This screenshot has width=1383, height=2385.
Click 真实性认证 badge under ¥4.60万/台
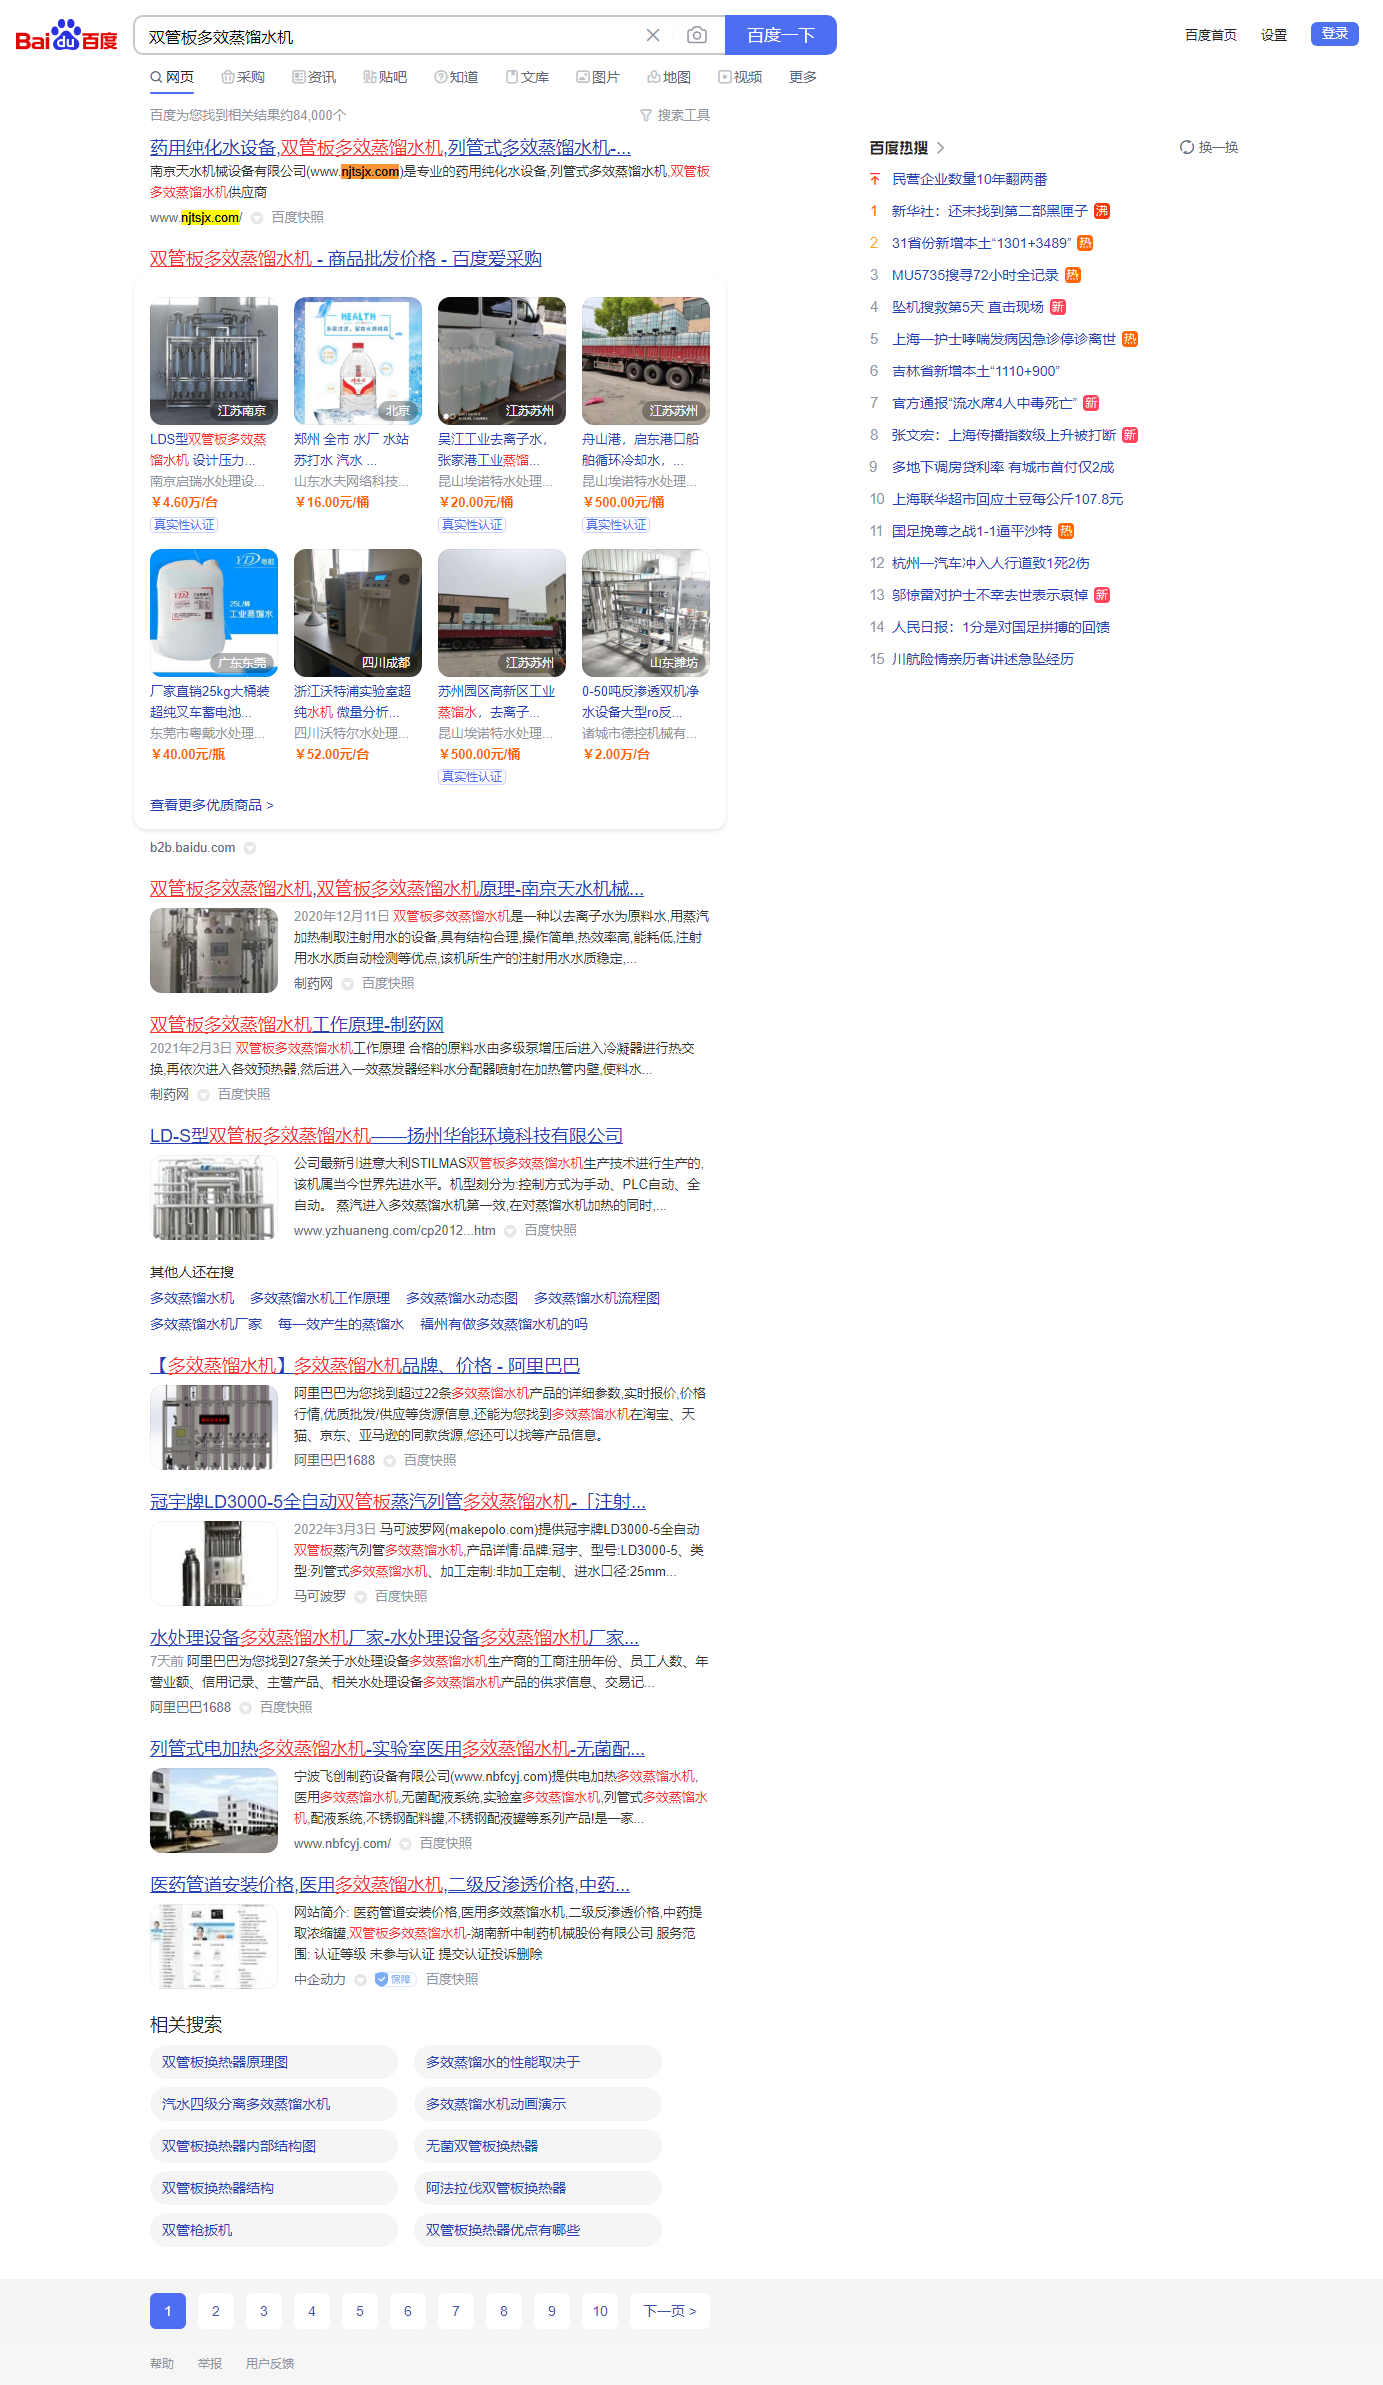click(x=184, y=525)
